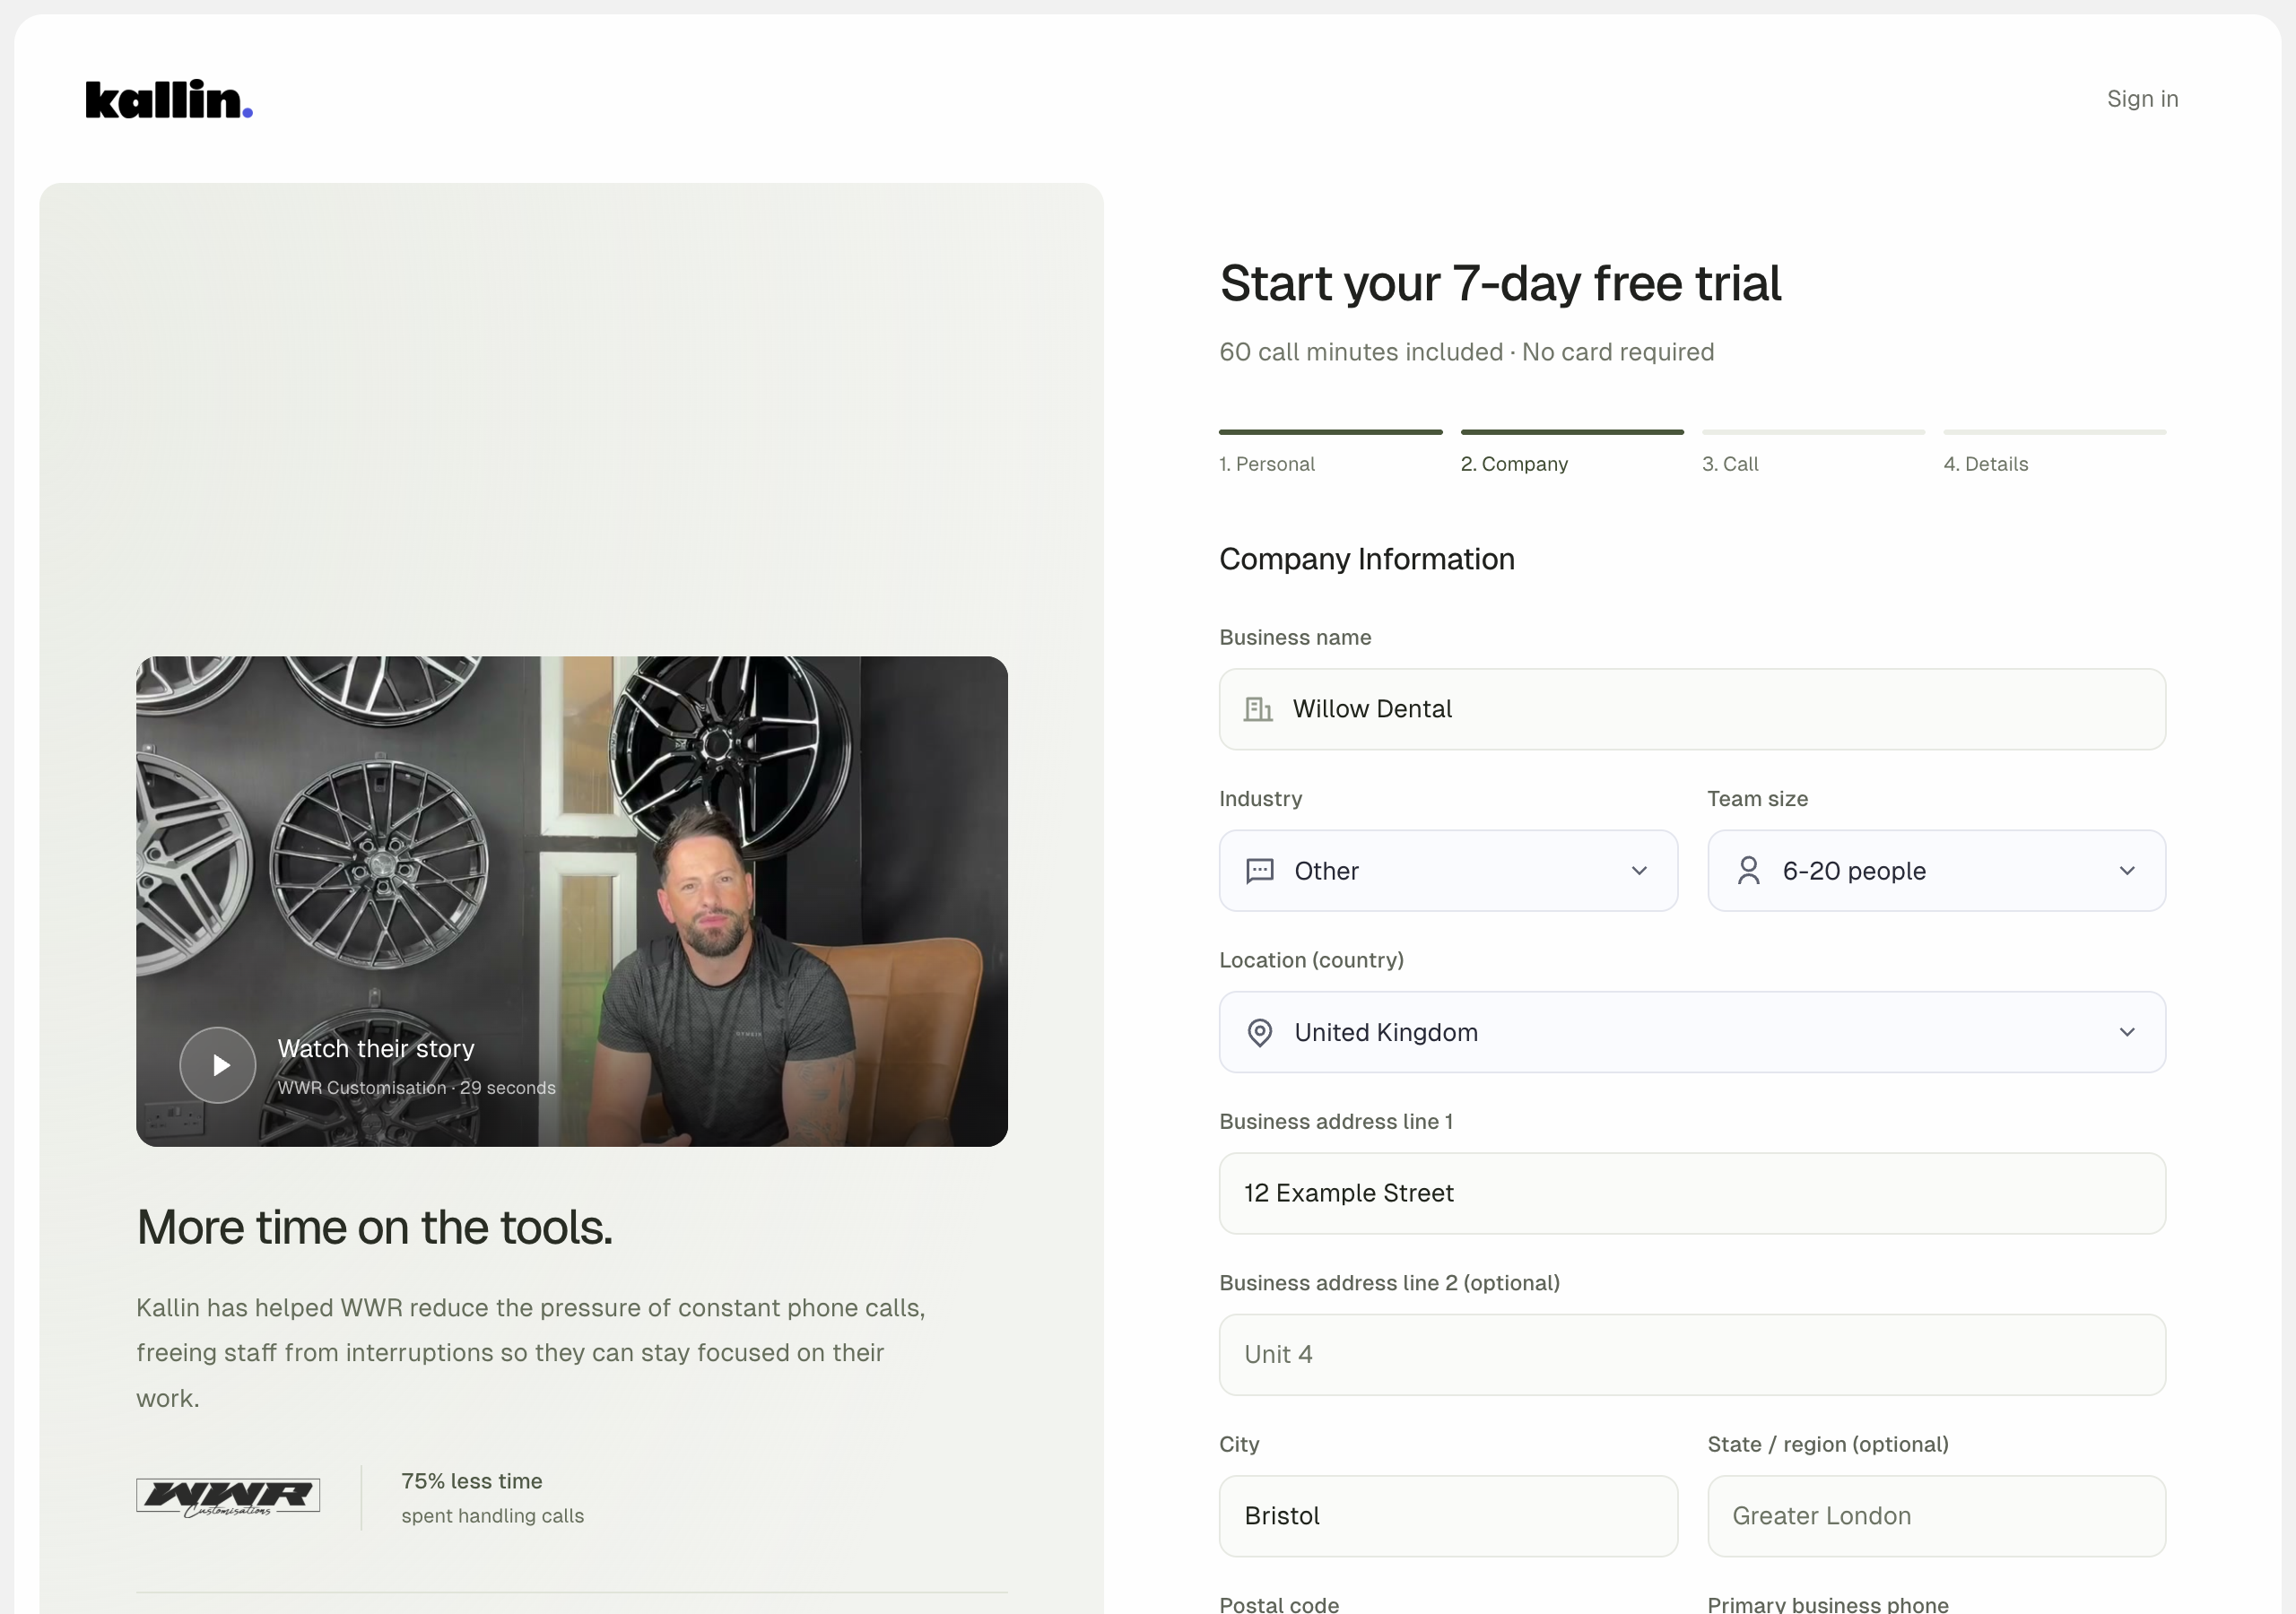Click the "75% less time" statistic

472,1481
